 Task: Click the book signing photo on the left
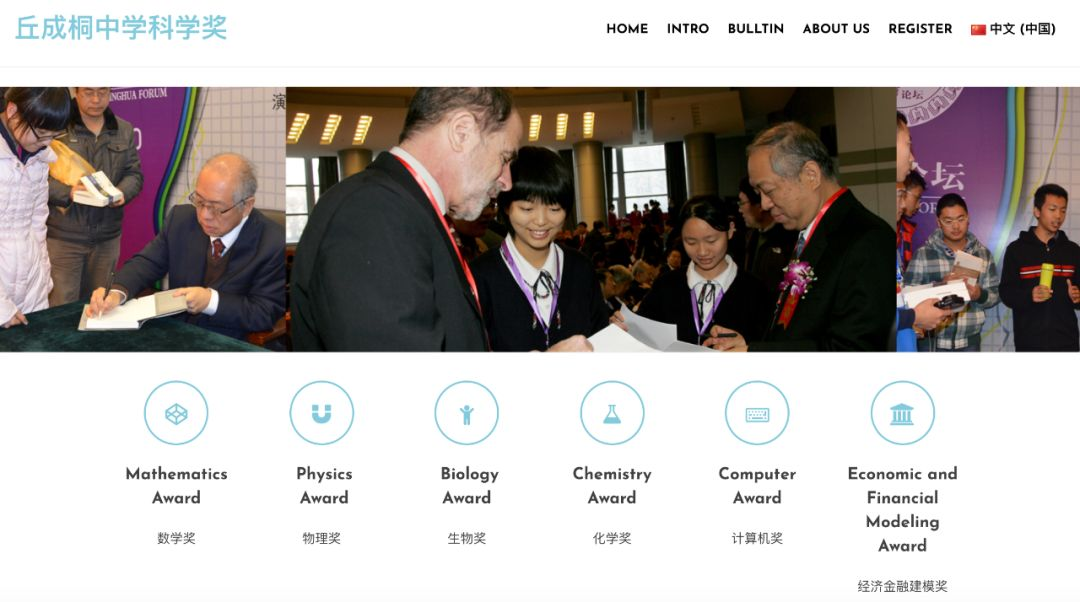143,219
